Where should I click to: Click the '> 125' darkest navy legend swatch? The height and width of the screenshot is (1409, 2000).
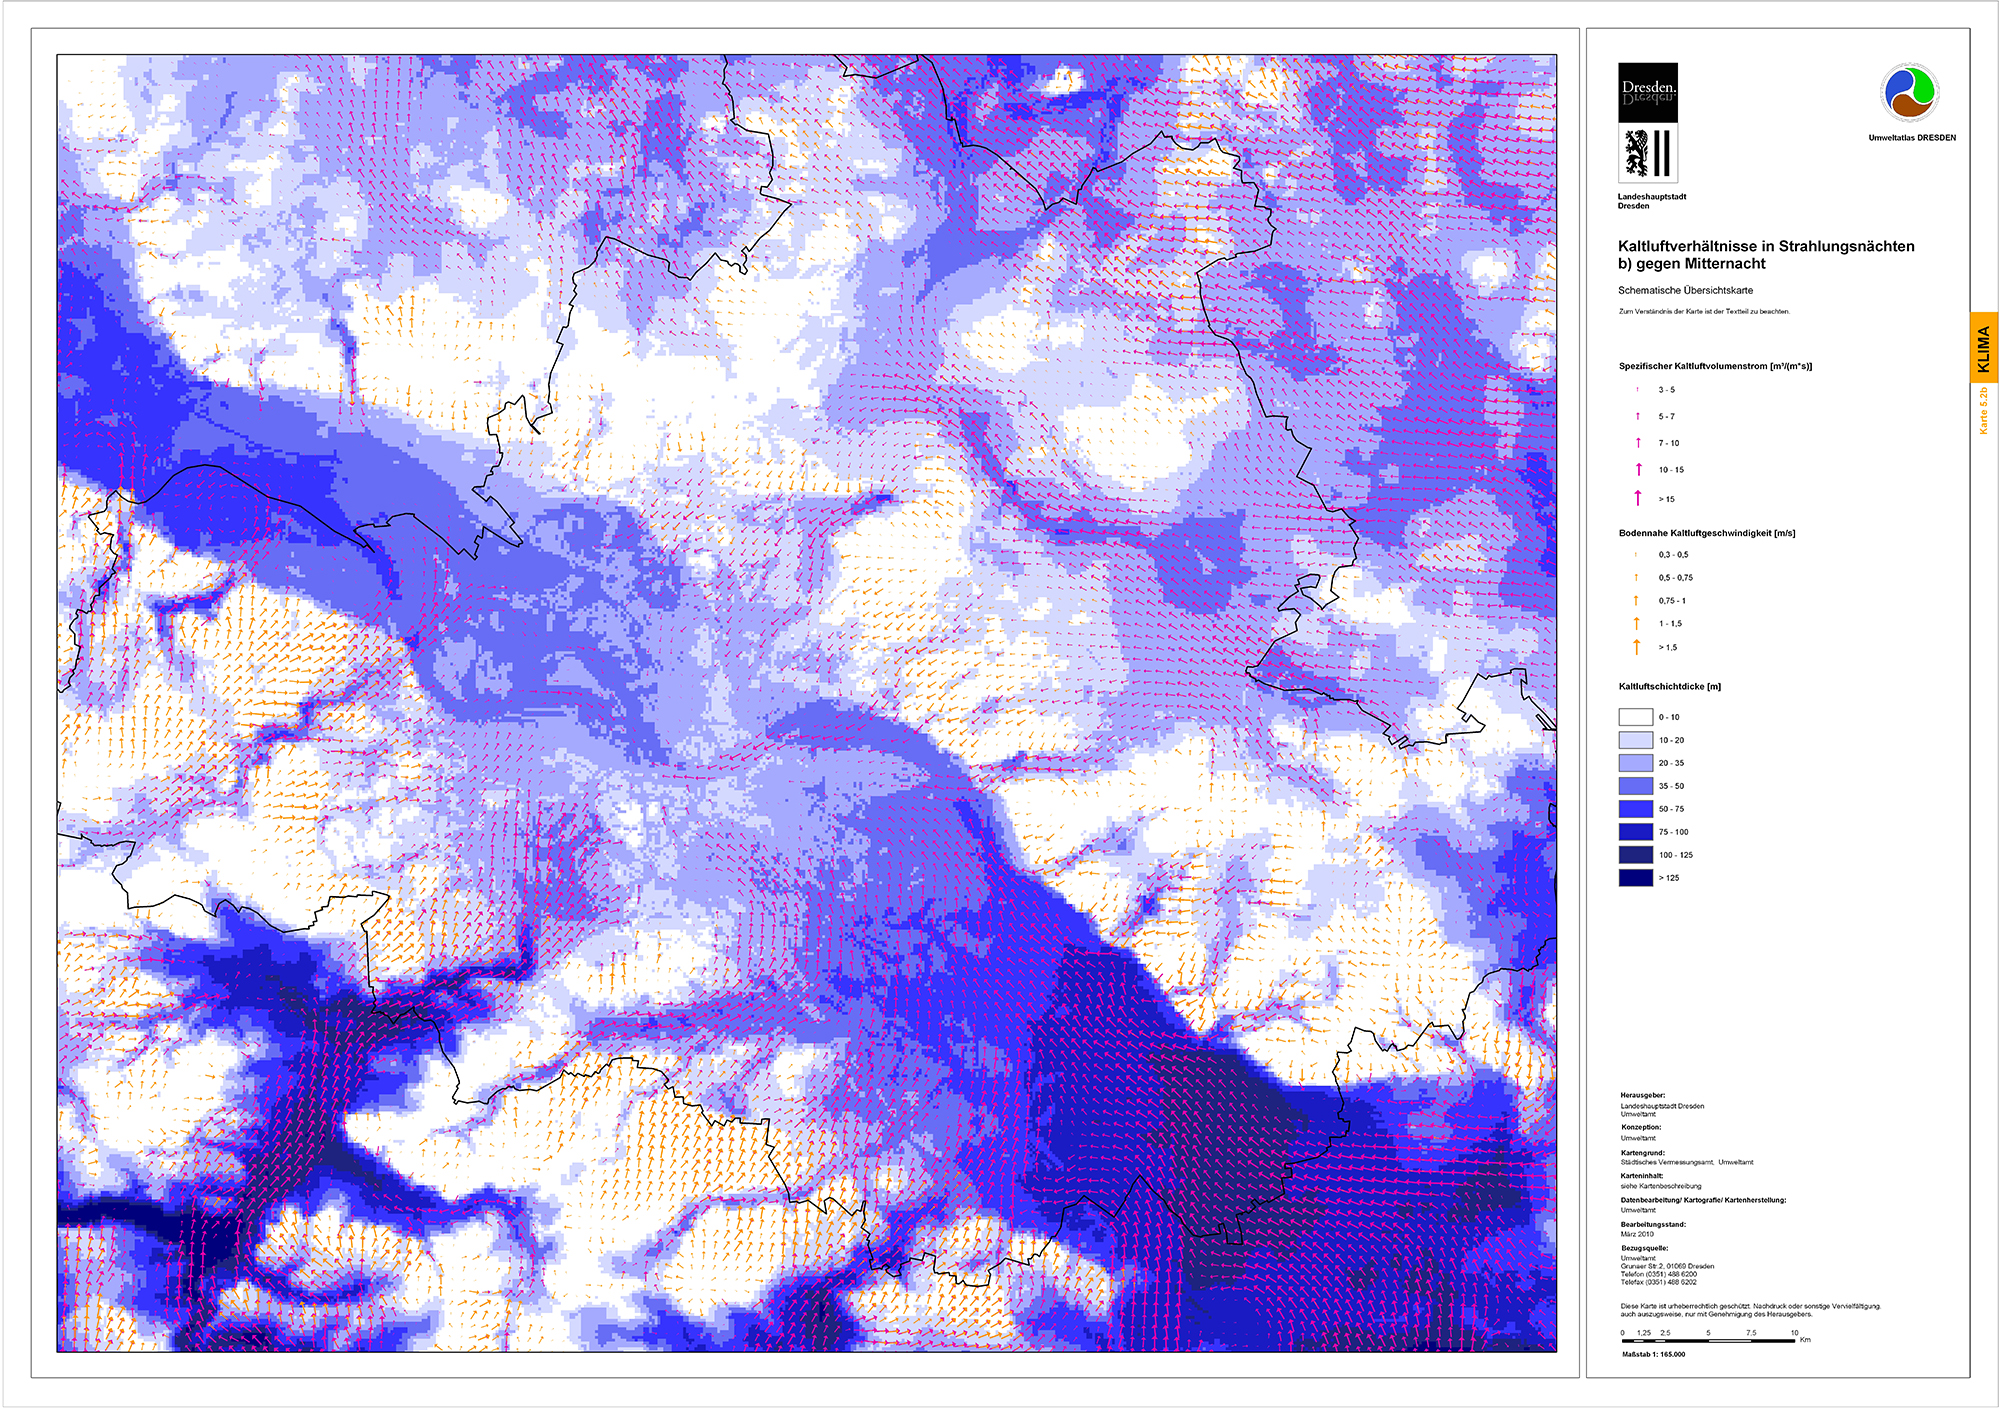(1636, 878)
